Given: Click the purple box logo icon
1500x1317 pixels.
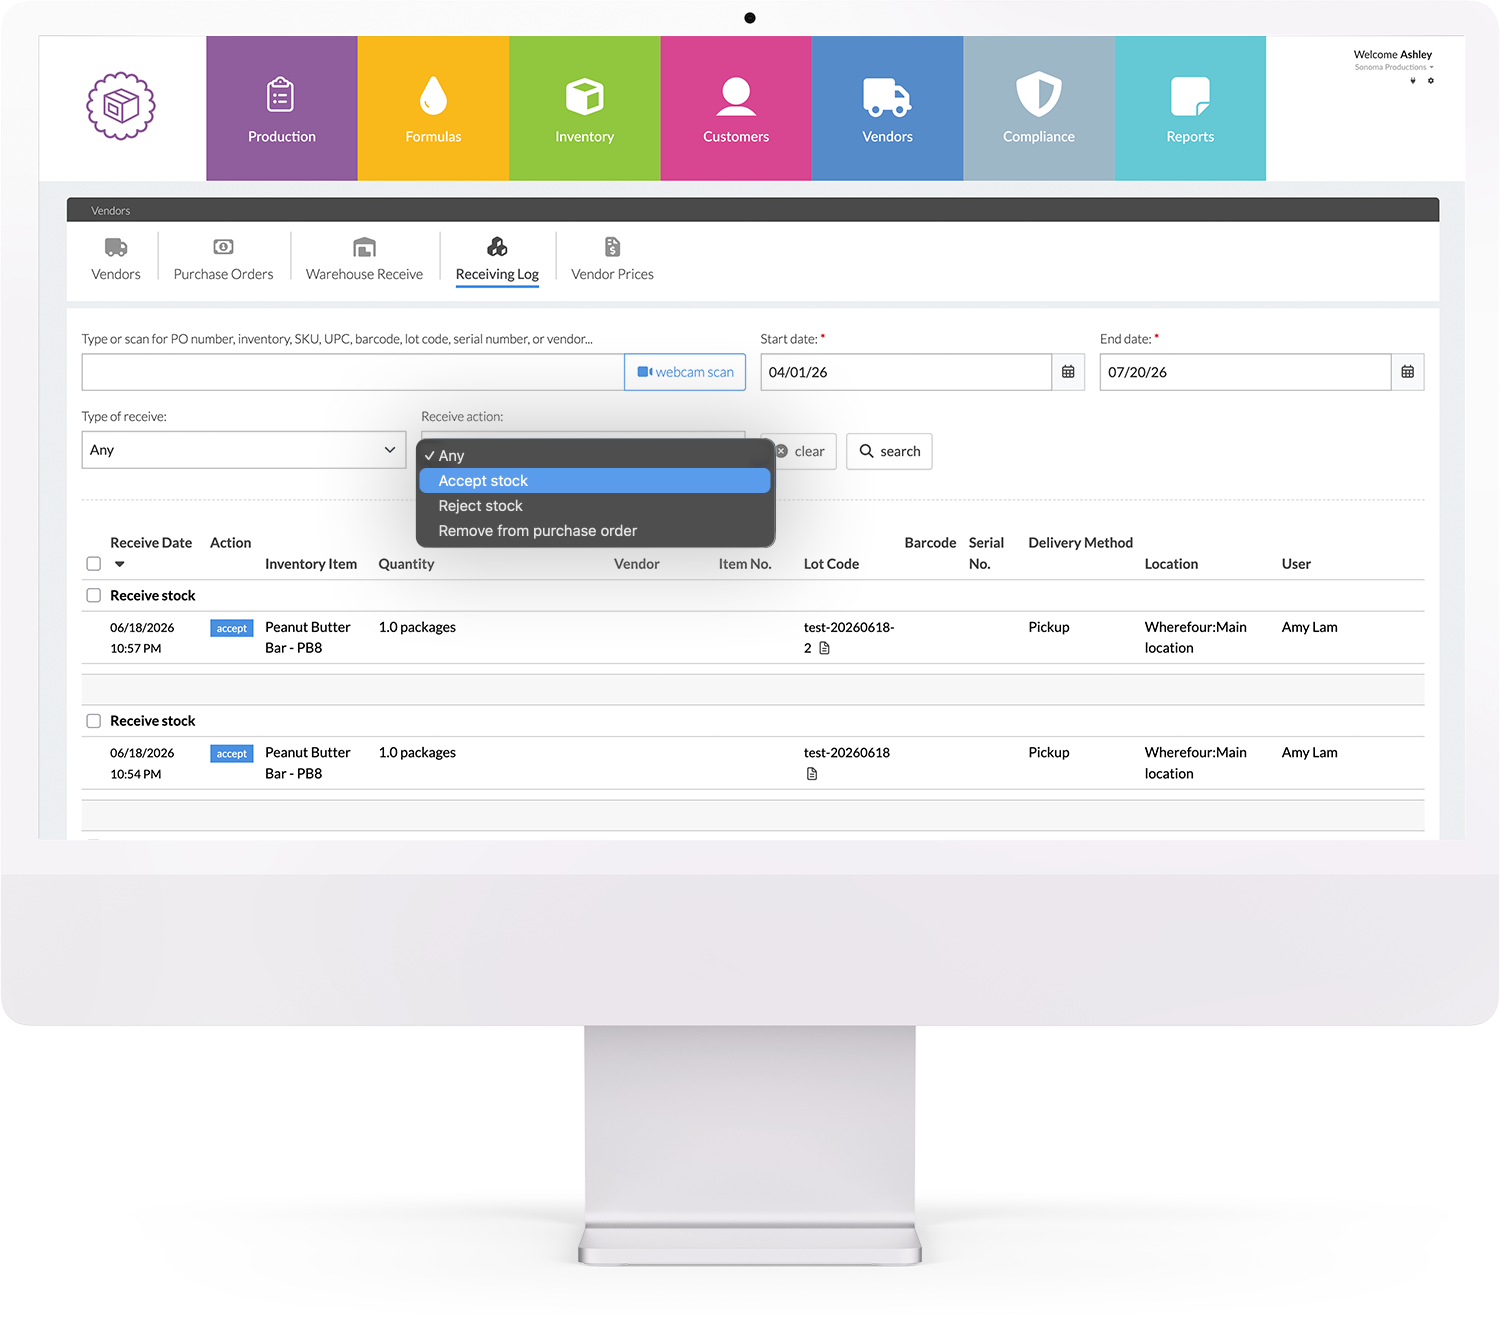Looking at the screenshot, I should [121, 106].
